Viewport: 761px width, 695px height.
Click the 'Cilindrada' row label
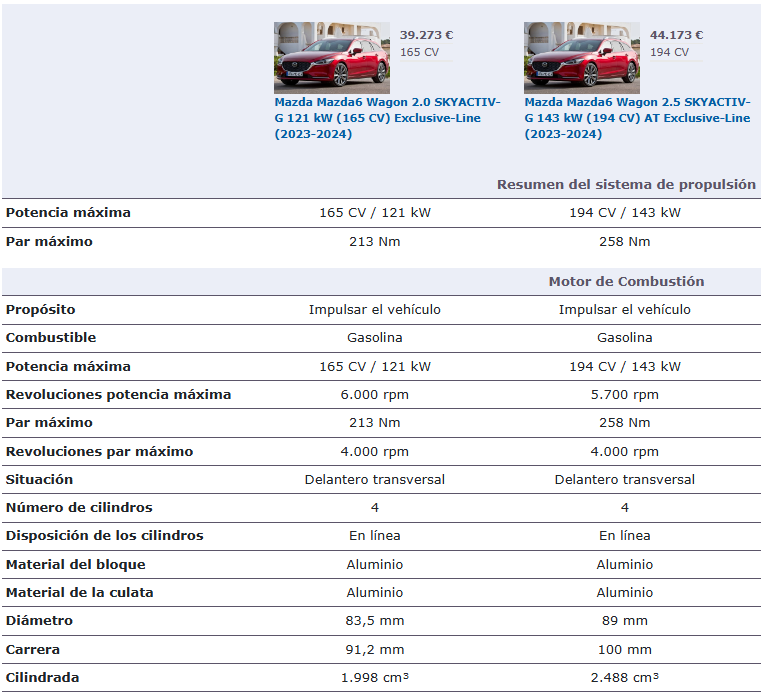(x=42, y=678)
